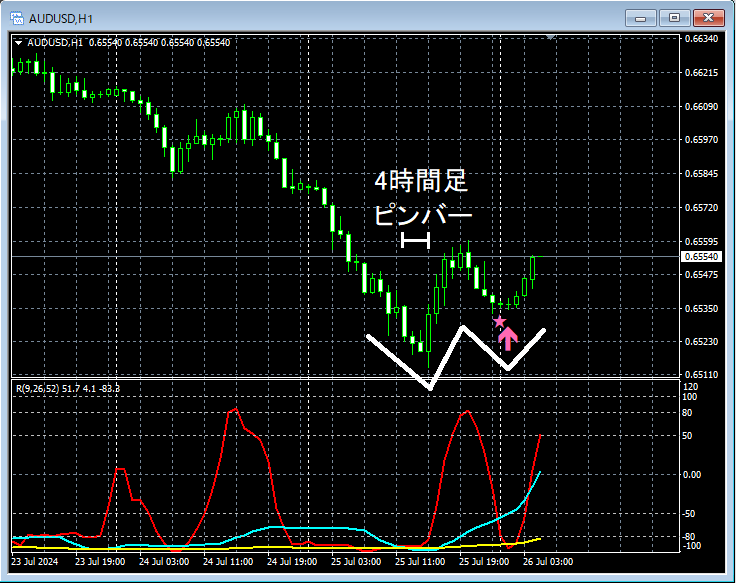Click the indicator scale value 80
This screenshot has height=583, width=737.
tap(687, 413)
